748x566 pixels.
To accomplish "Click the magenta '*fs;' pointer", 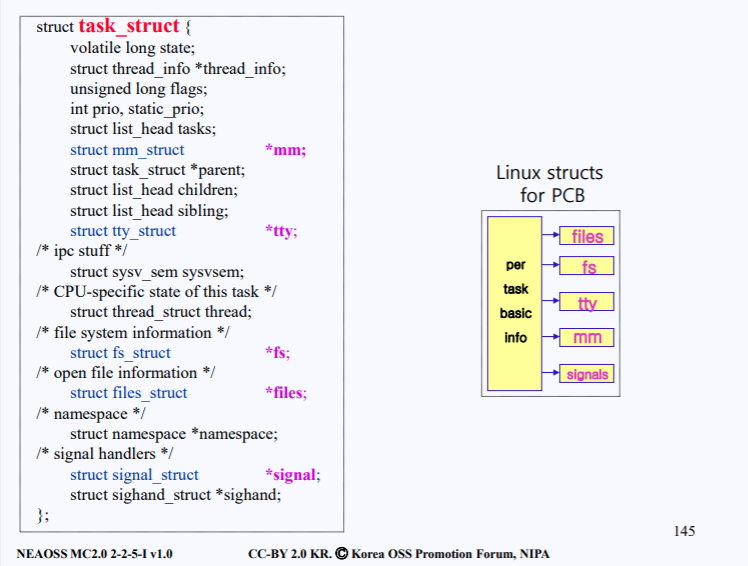I will [x=278, y=353].
